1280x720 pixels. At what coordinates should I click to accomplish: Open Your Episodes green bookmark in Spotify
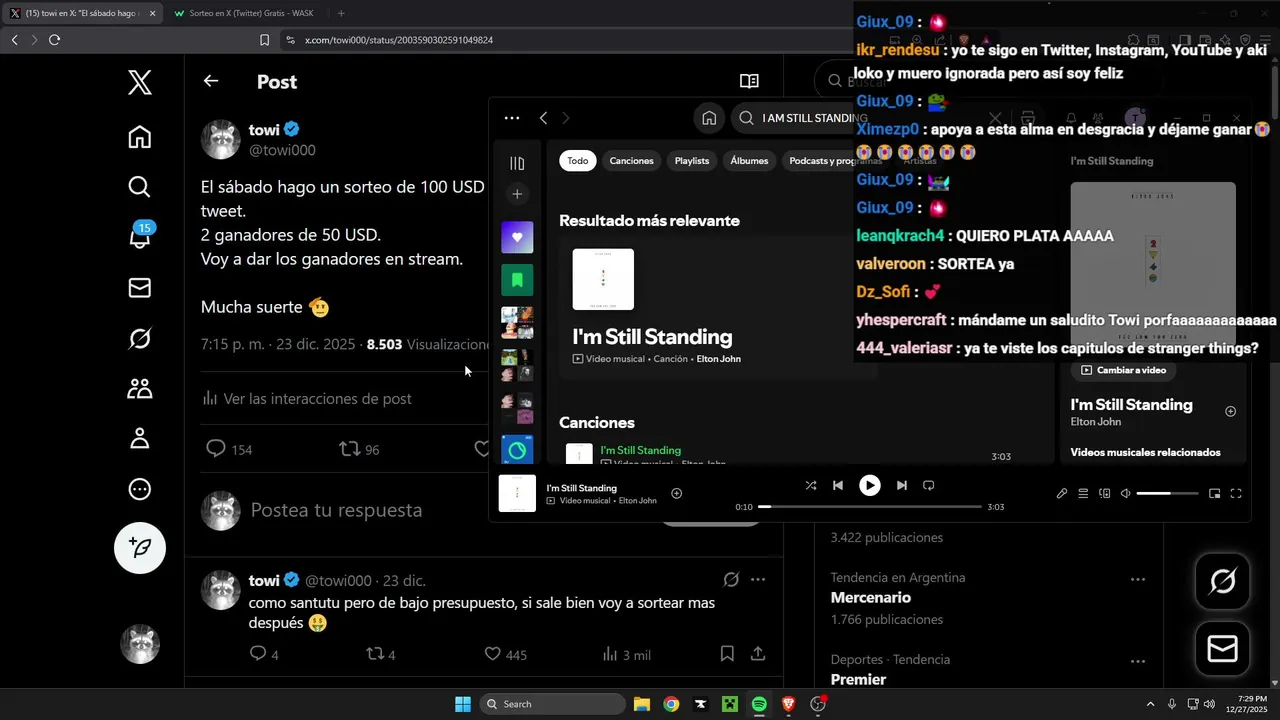[517, 280]
